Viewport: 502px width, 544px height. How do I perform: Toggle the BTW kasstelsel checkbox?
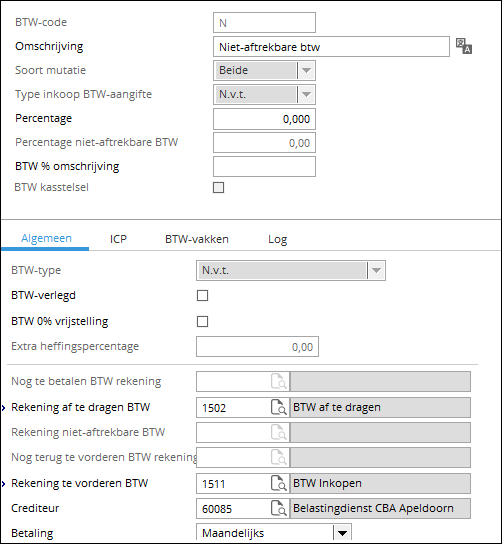[x=218, y=188]
